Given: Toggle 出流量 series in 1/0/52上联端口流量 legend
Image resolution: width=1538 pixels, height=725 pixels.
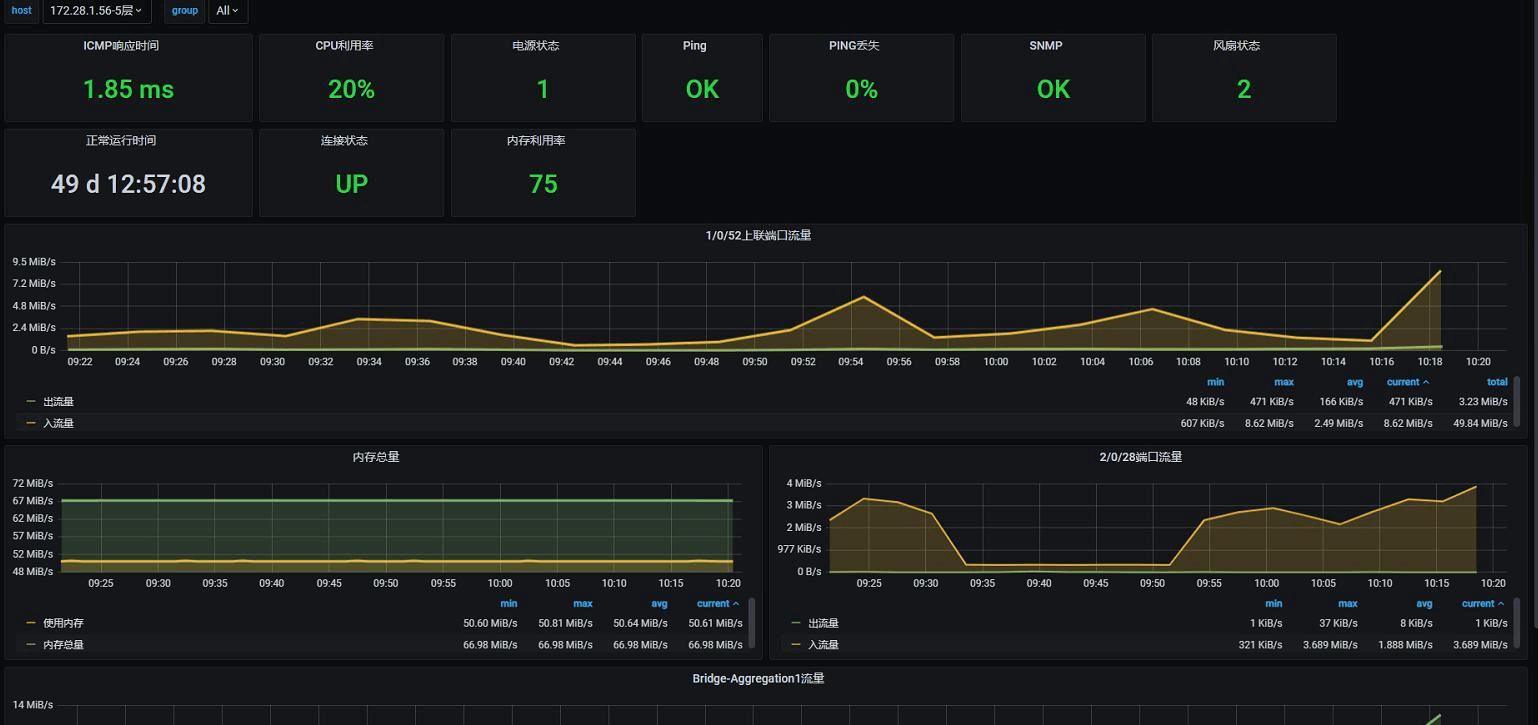Looking at the screenshot, I should coord(58,402).
